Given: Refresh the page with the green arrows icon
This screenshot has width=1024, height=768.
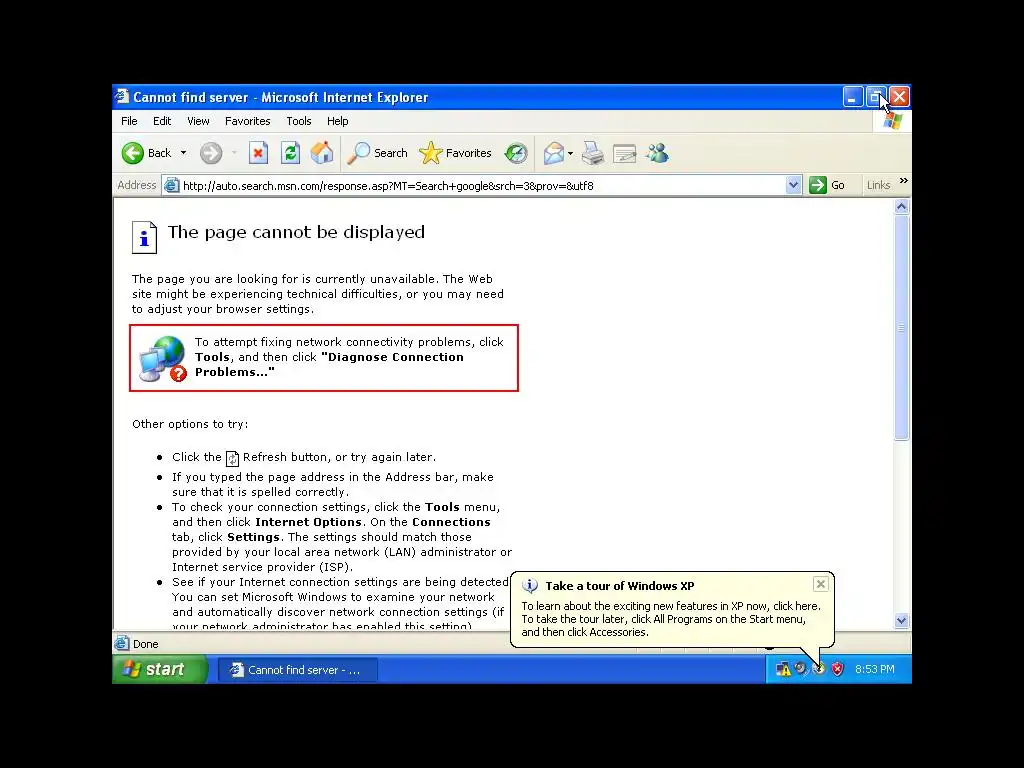Looking at the screenshot, I should pos(291,153).
